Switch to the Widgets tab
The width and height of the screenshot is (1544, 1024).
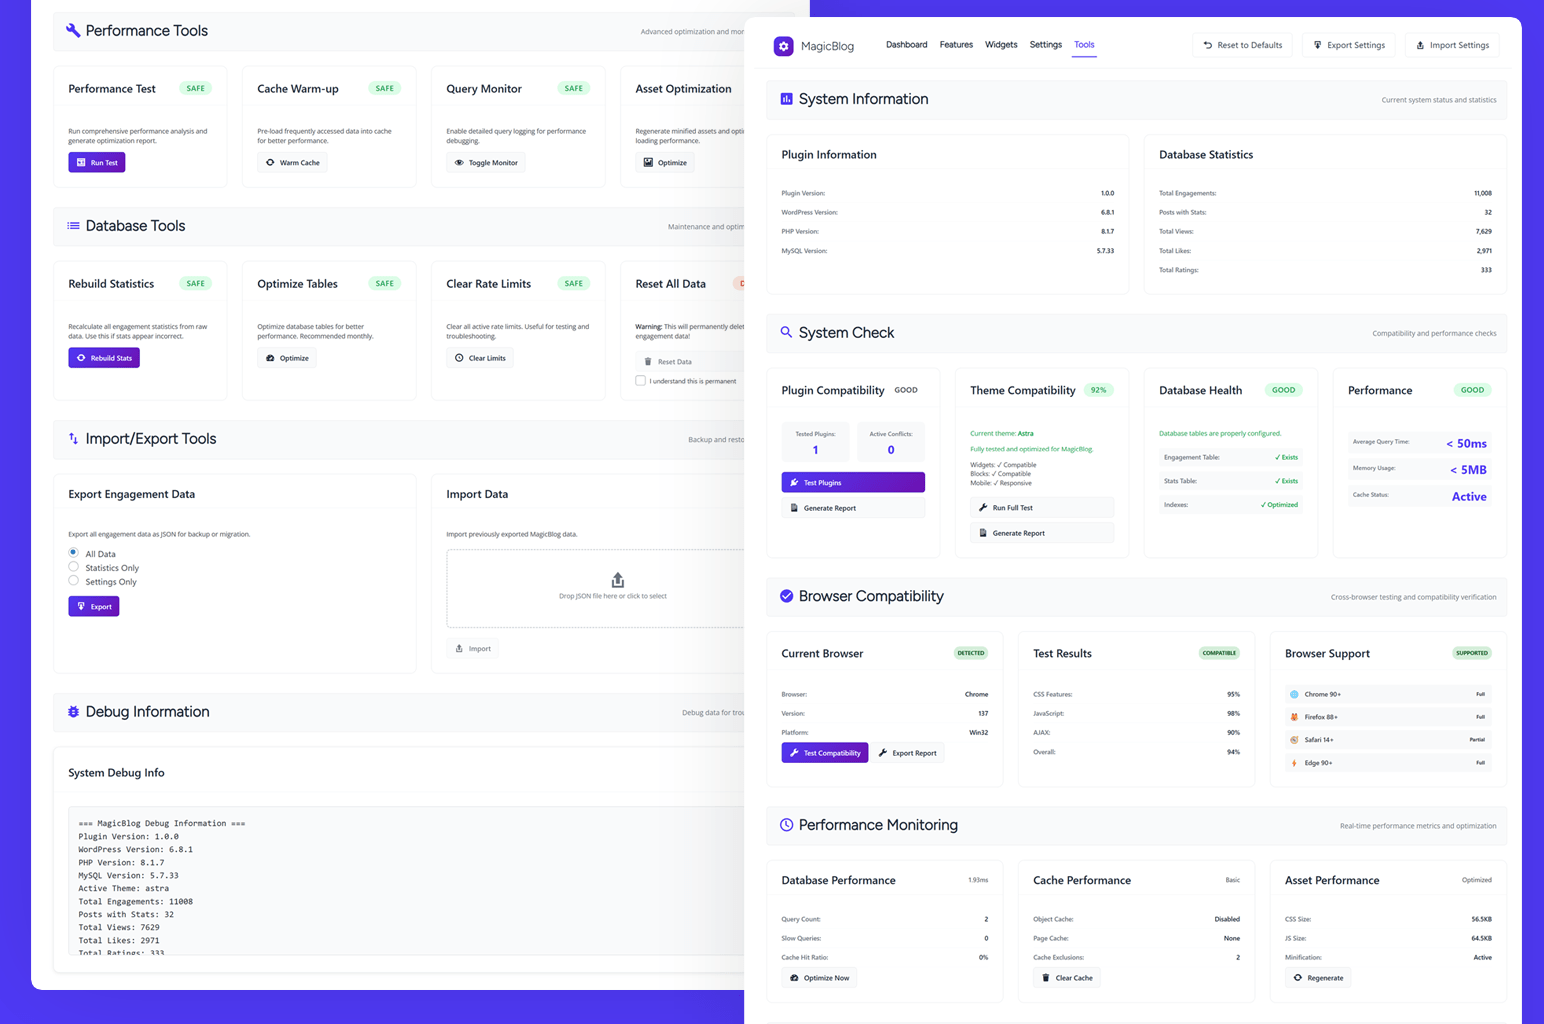(x=1001, y=45)
